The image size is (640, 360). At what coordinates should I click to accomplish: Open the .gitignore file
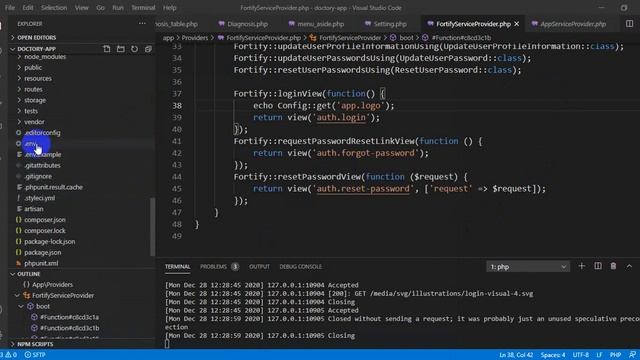38,176
